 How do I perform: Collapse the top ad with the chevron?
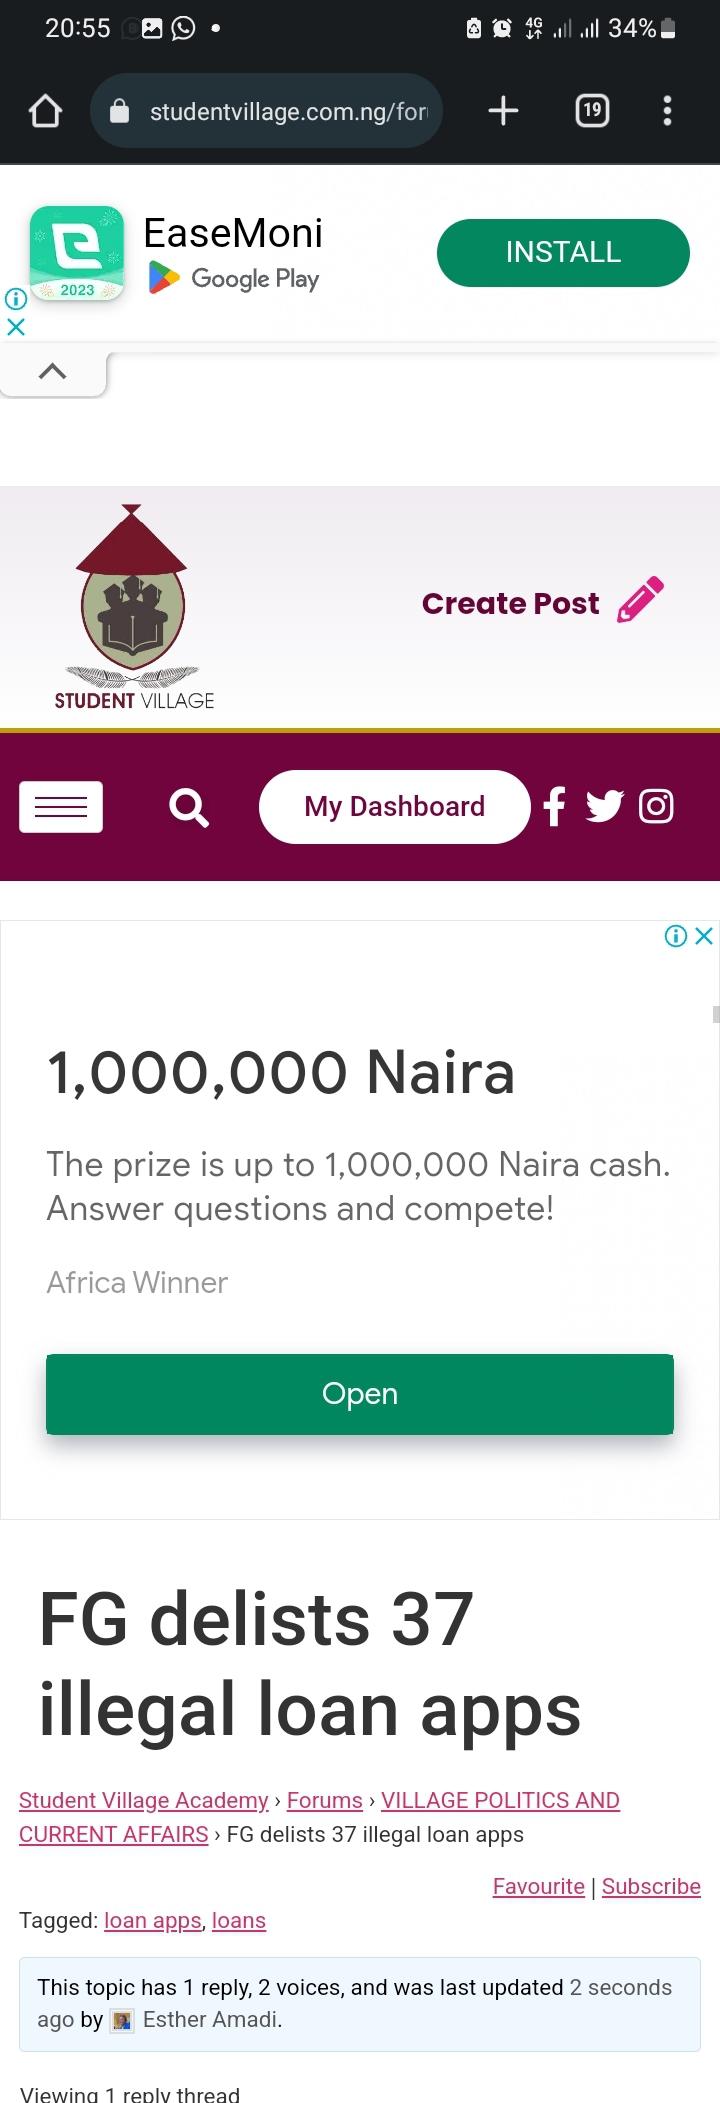pos(52,372)
